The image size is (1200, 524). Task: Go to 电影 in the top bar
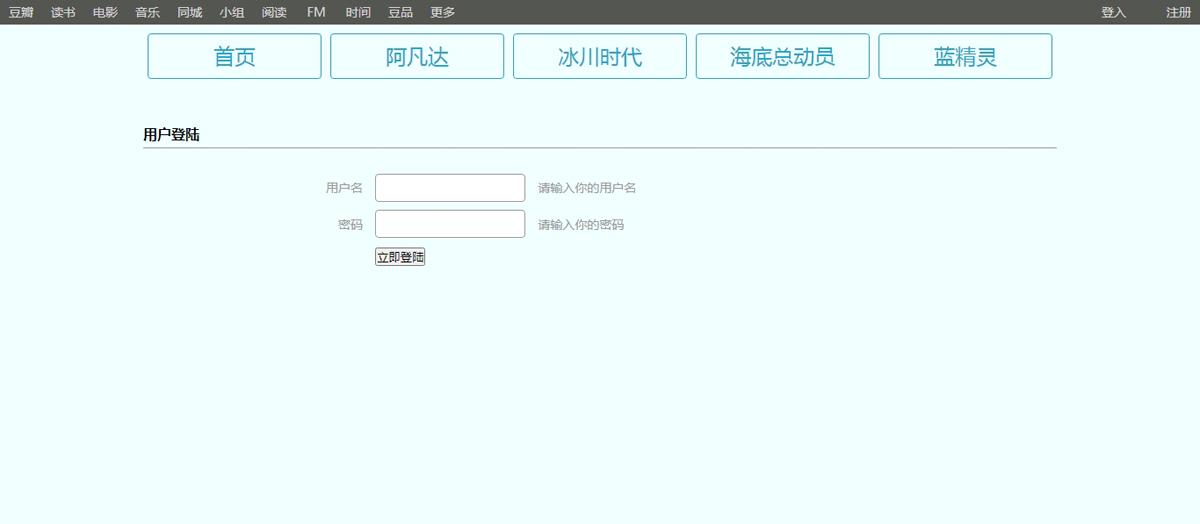tap(105, 12)
